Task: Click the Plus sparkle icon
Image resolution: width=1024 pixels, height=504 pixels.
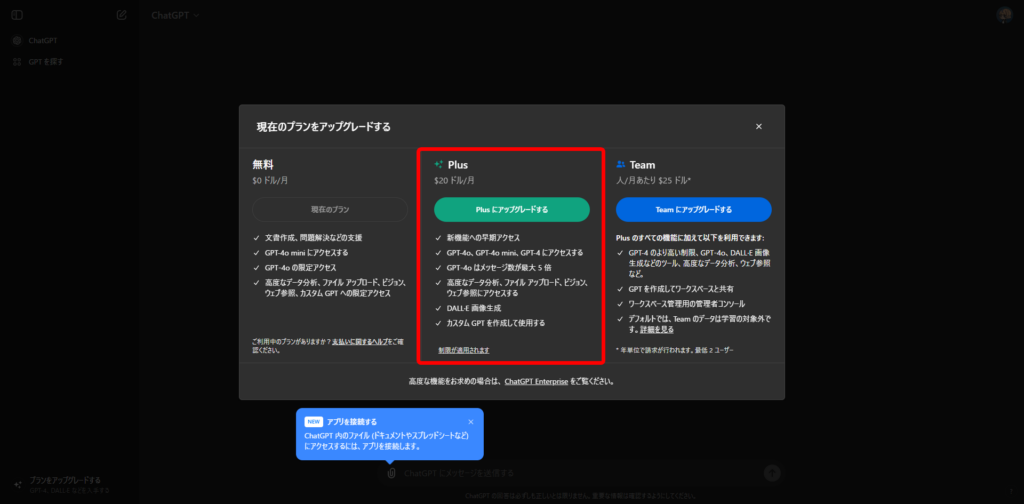Action: [439, 165]
